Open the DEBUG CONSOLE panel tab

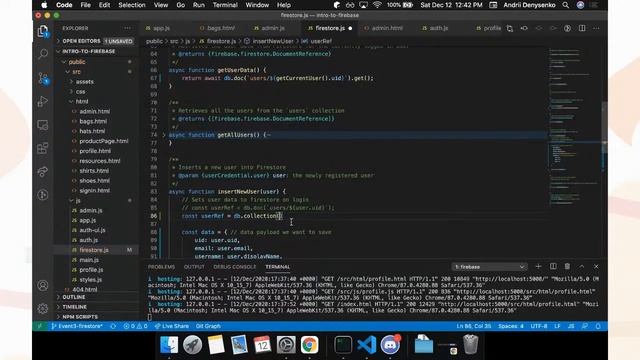coord(235,267)
